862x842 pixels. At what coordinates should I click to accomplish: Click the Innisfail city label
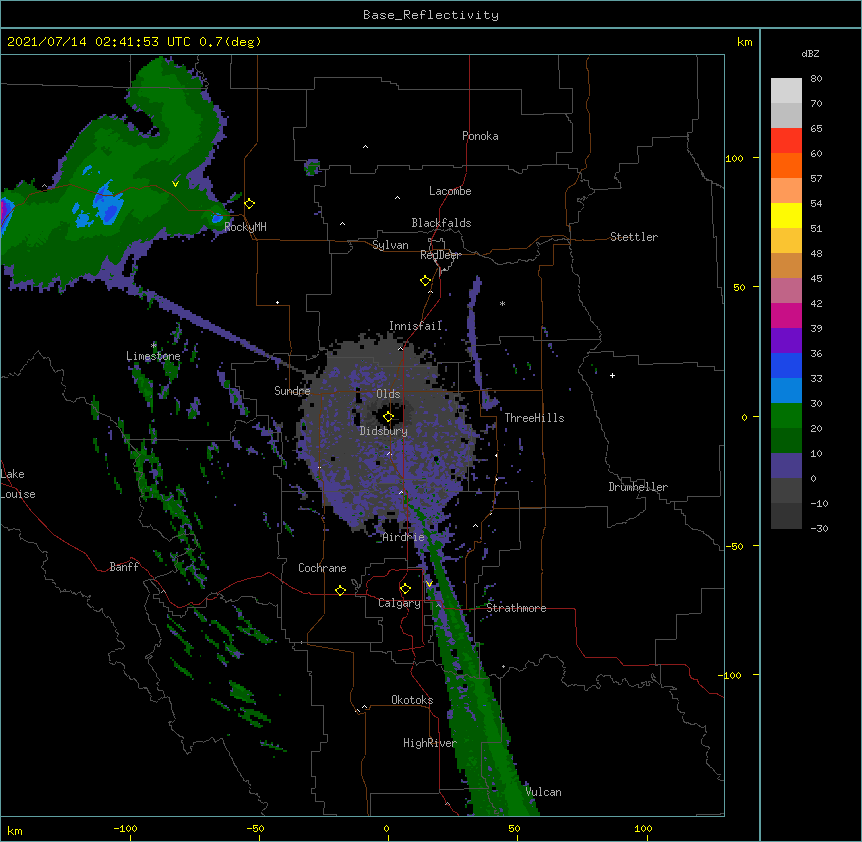416,326
